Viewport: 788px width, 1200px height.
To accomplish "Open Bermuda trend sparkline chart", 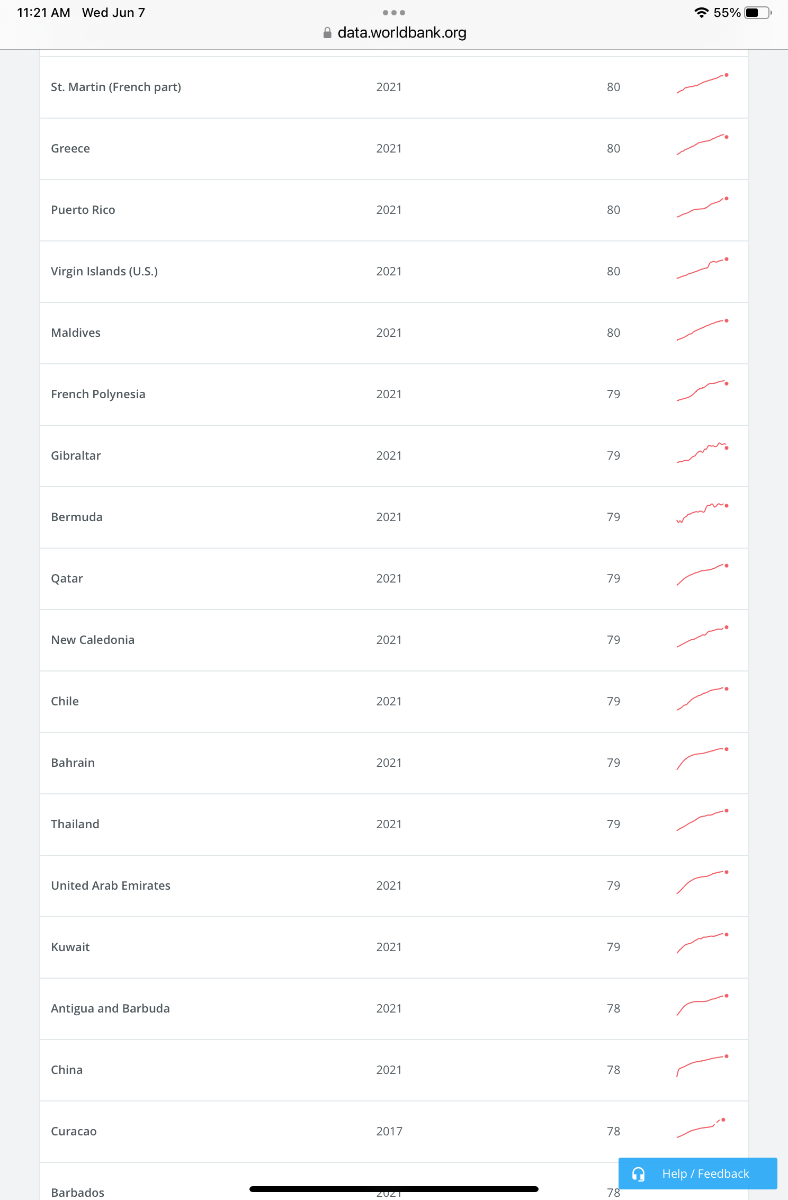I will pyautogui.click(x=703, y=513).
